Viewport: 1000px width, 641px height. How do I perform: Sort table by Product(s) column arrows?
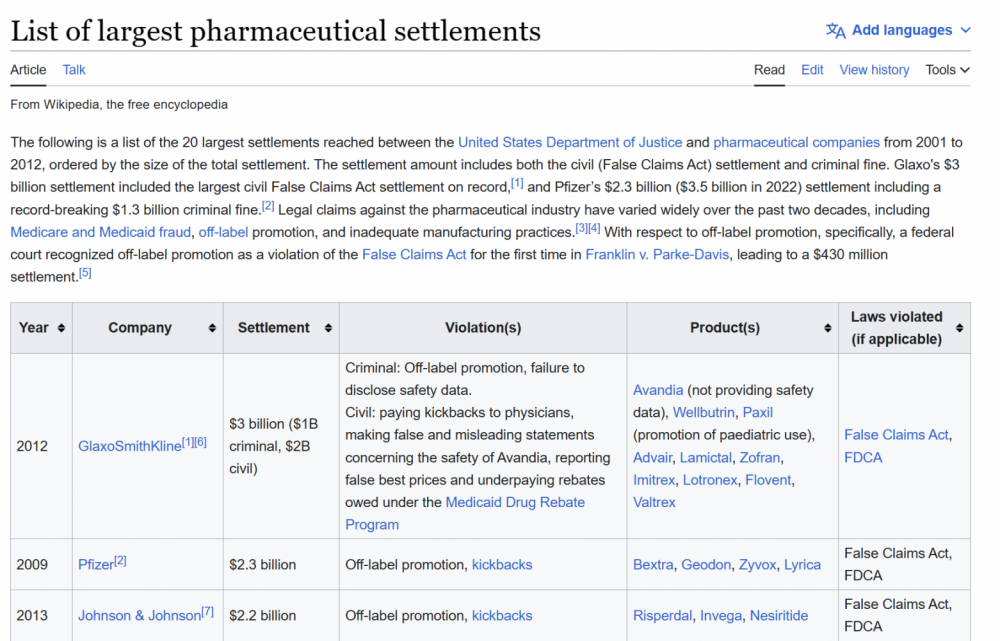coord(826,328)
